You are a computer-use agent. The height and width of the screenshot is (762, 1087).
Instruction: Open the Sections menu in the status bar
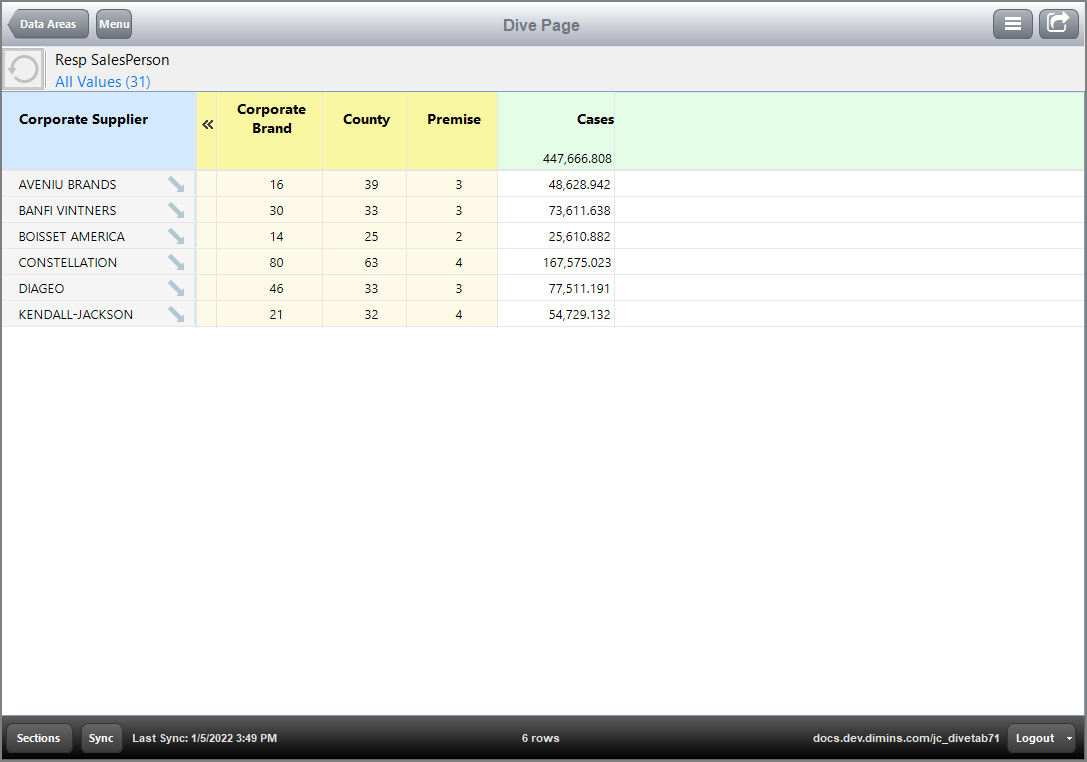(x=39, y=738)
